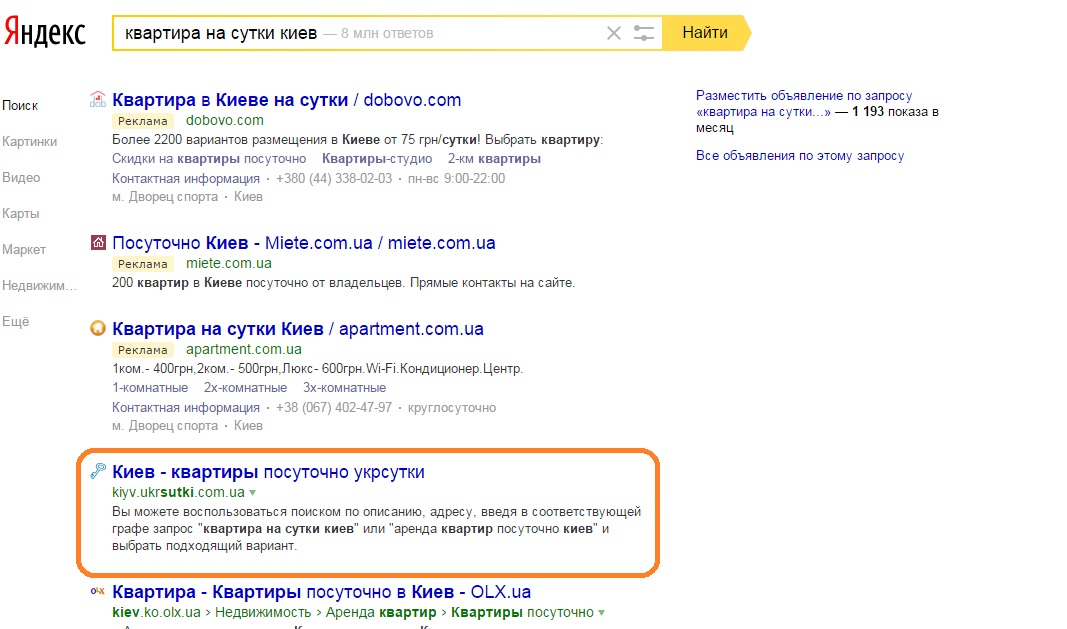The width and height of the screenshot is (1067, 629).
Task: Click the OLX favicon
Action: pyautogui.click(x=98, y=591)
